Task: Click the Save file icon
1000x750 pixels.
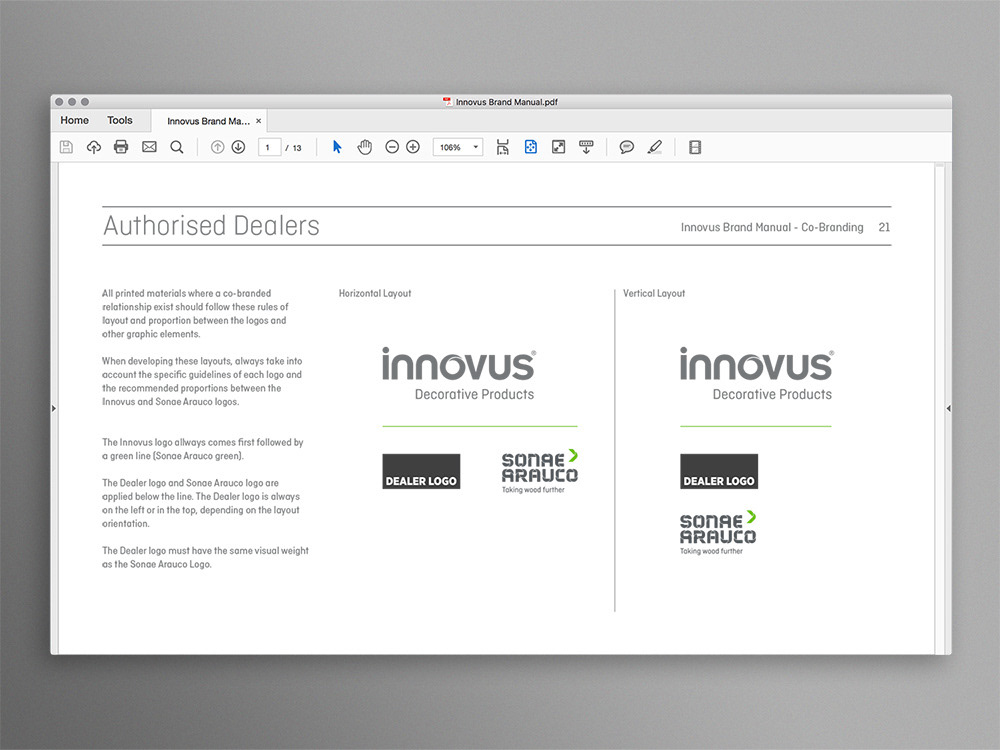Action: (x=66, y=147)
